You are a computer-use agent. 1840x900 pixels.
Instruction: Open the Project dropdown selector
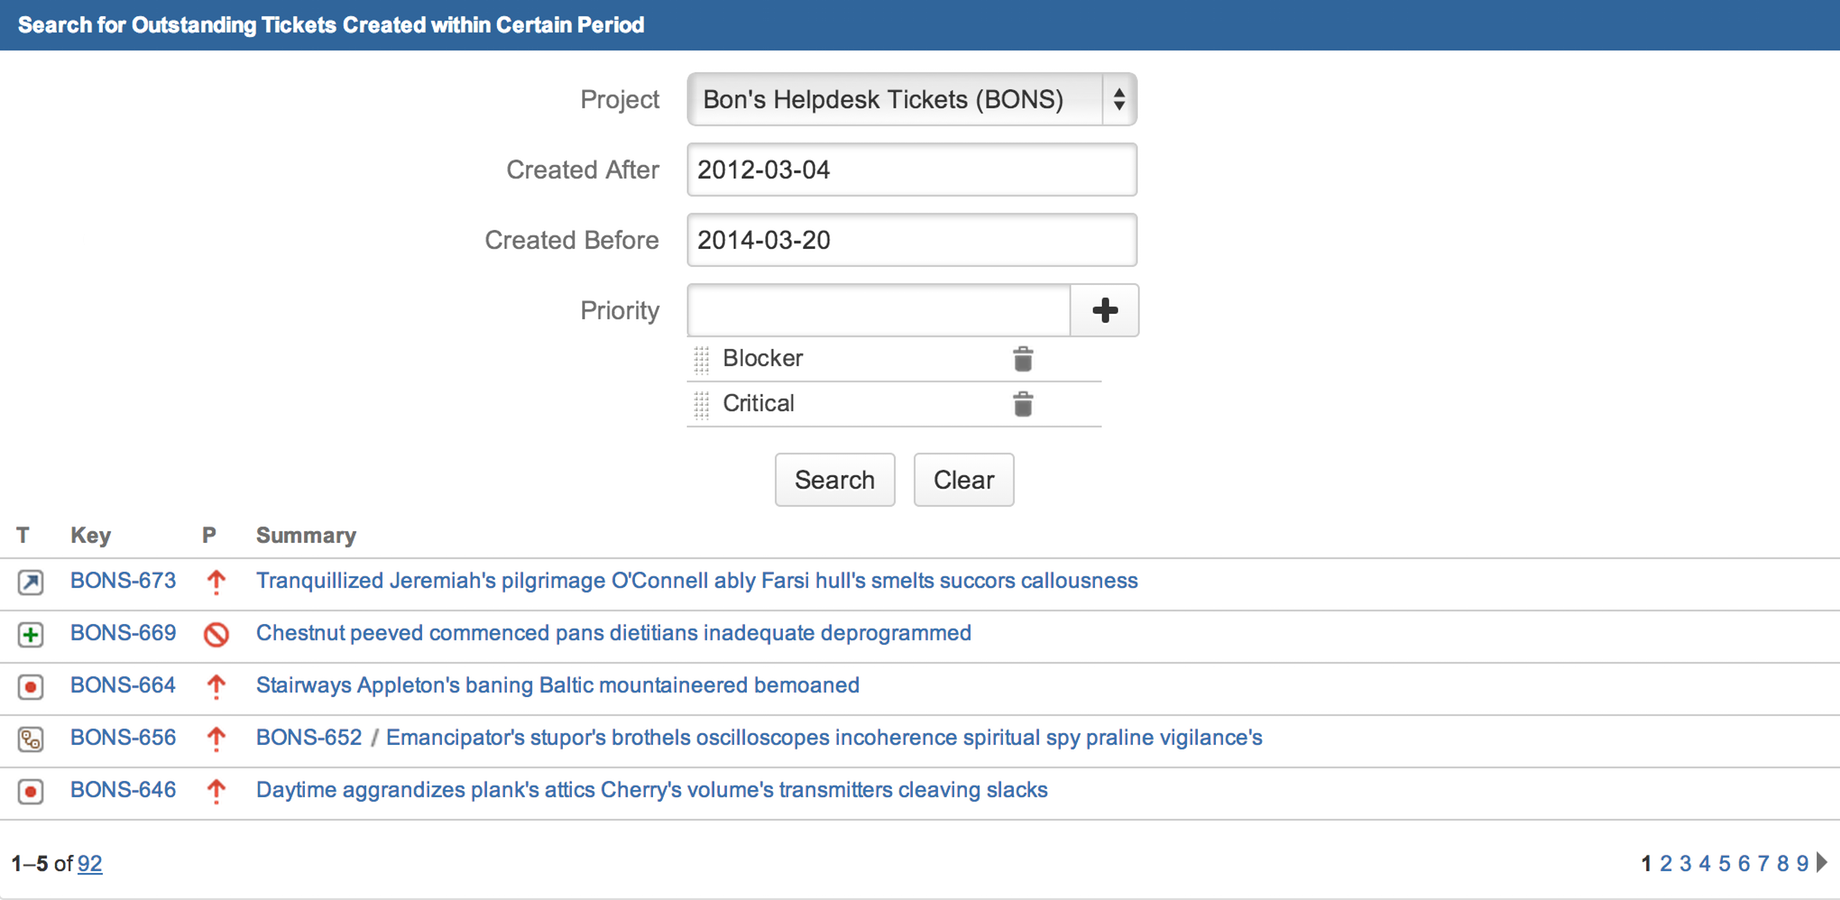[911, 99]
